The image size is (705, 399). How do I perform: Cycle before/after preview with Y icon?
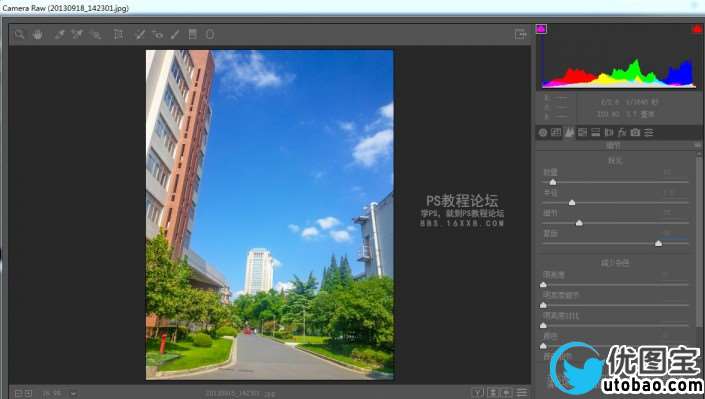[x=477, y=393]
